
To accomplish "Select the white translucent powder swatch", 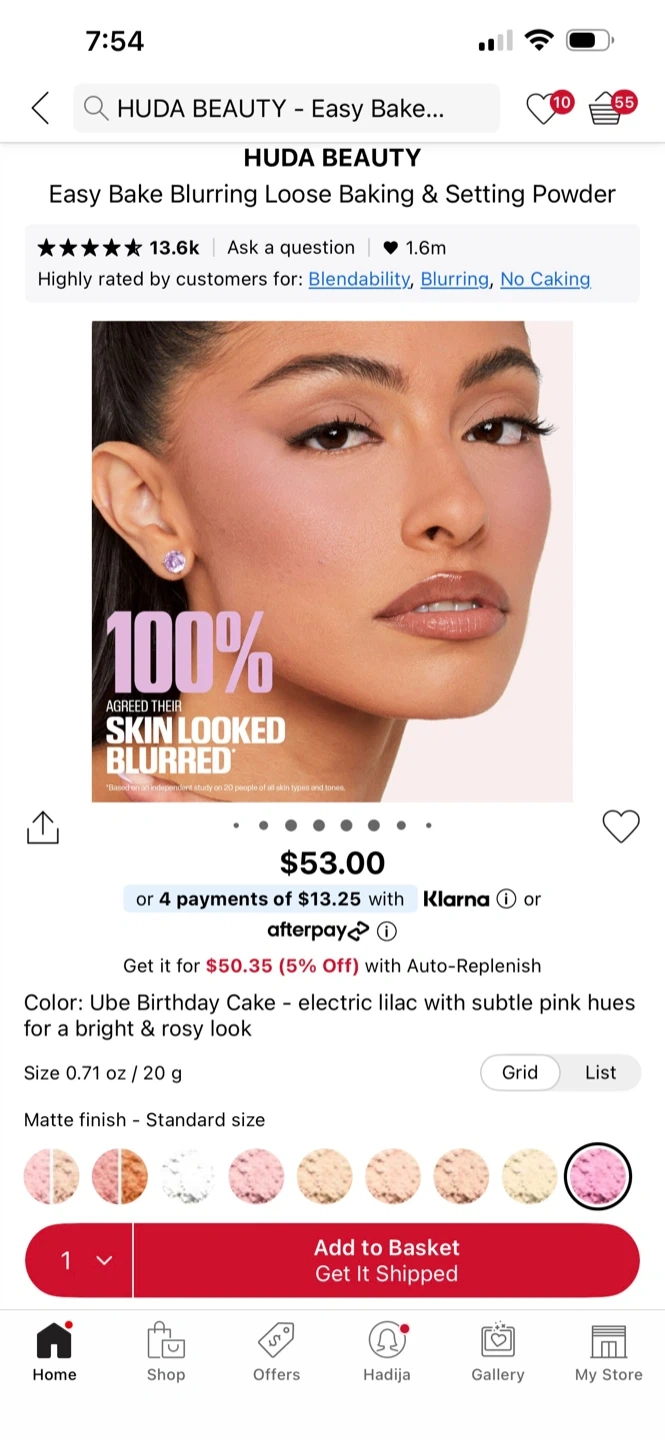I will [188, 1176].
